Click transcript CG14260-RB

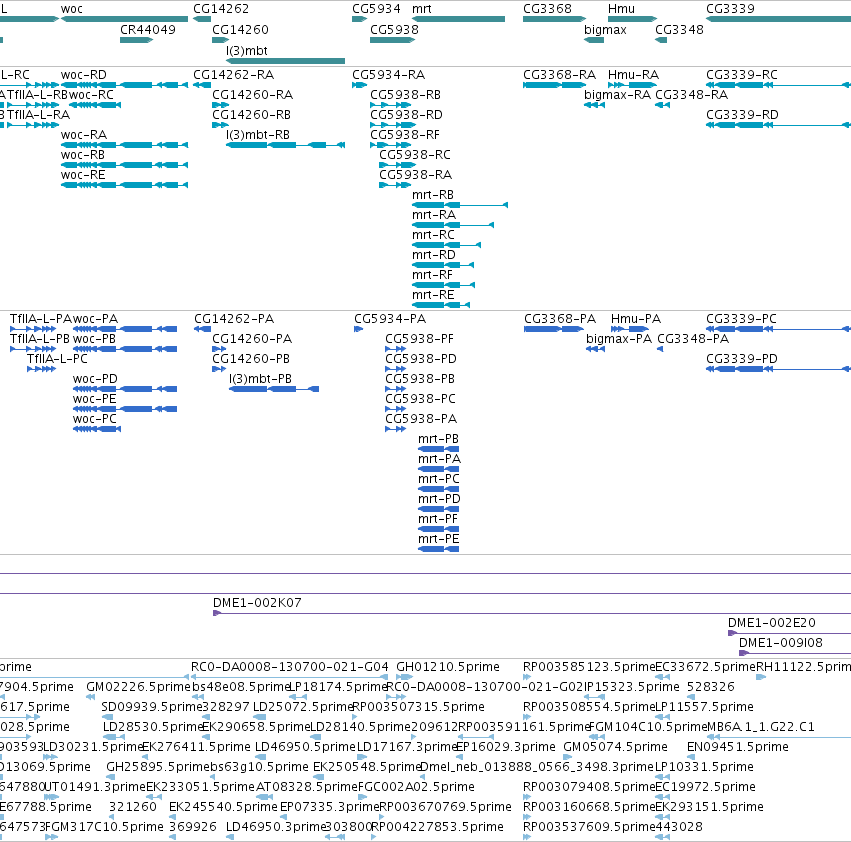[x=251, y=115]
